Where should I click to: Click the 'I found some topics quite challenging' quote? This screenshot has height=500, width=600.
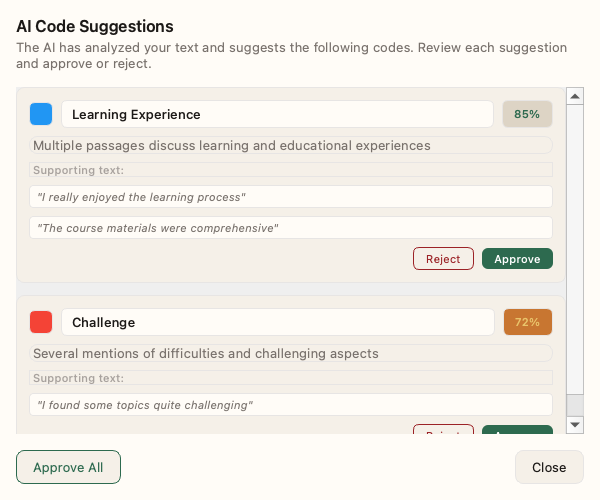click(291, 405)
